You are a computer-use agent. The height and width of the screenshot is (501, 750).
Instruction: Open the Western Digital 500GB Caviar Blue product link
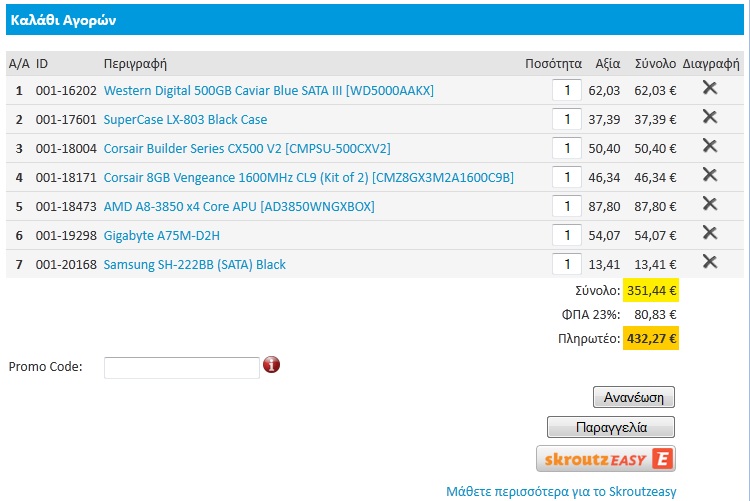269,90
